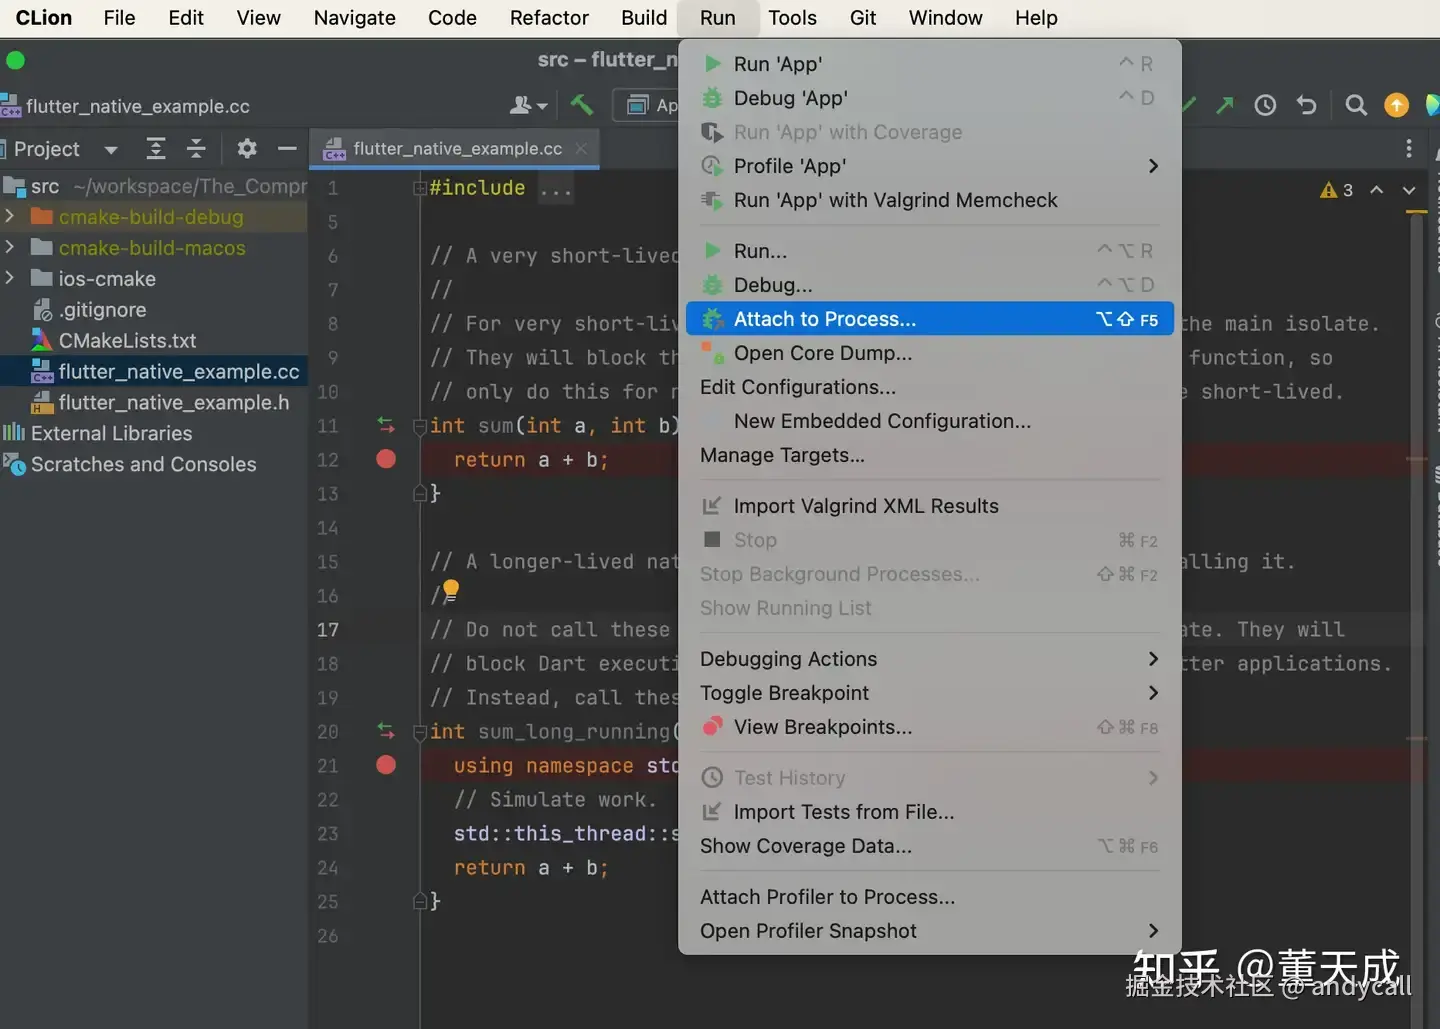Open the local history clock icon
The width and height of the screenshot is (1440, 1029).
(x=1265, y=105)
